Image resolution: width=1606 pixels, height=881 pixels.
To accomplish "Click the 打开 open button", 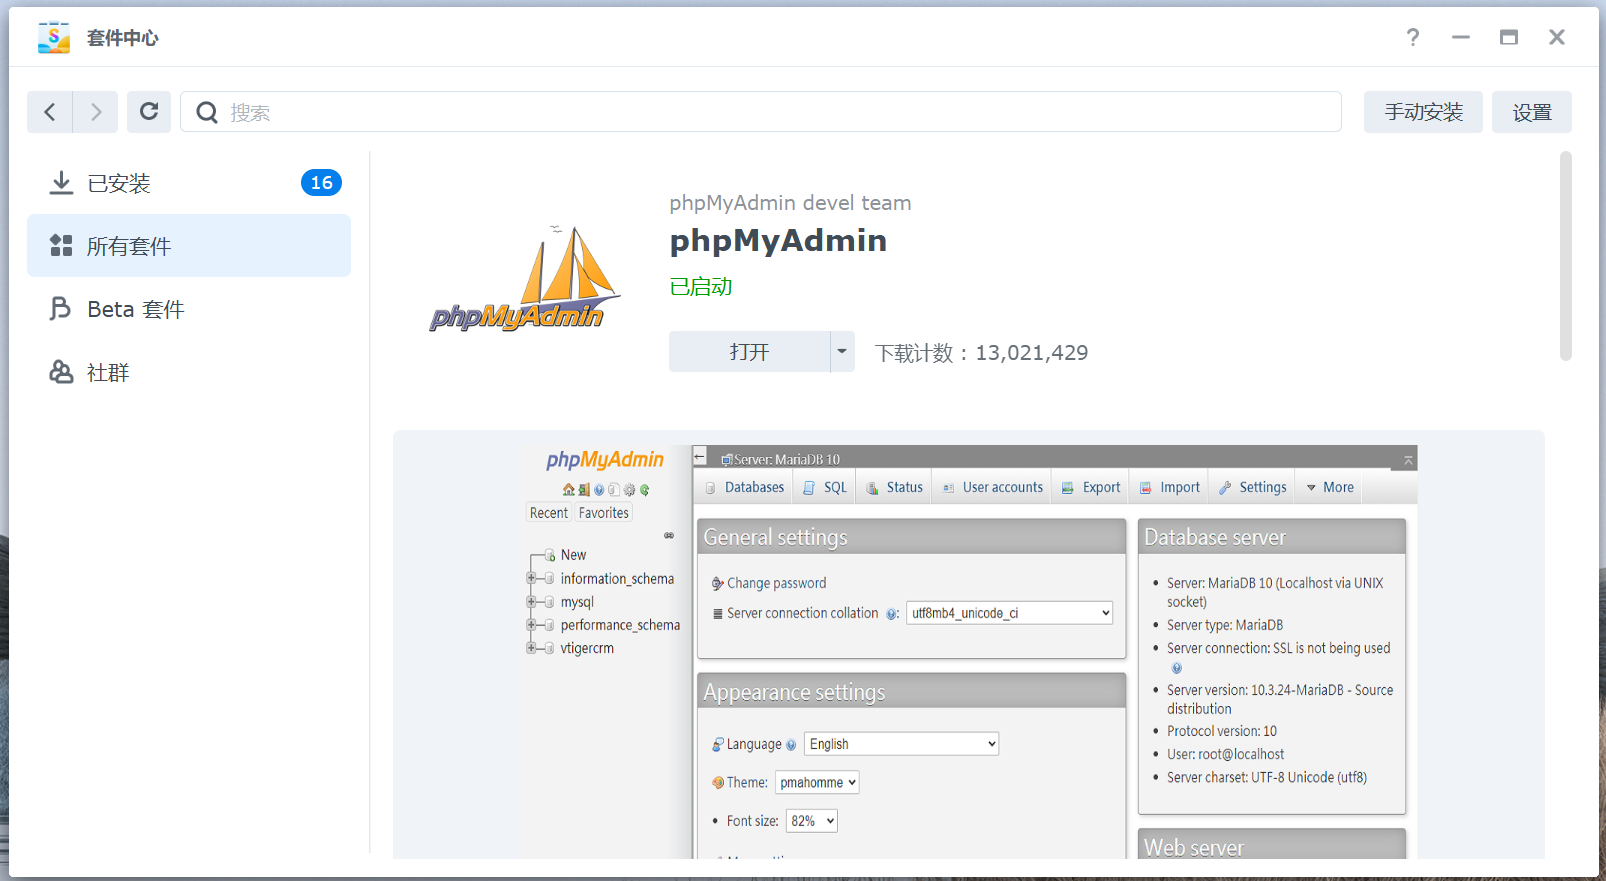I will (x=749, y=352).
